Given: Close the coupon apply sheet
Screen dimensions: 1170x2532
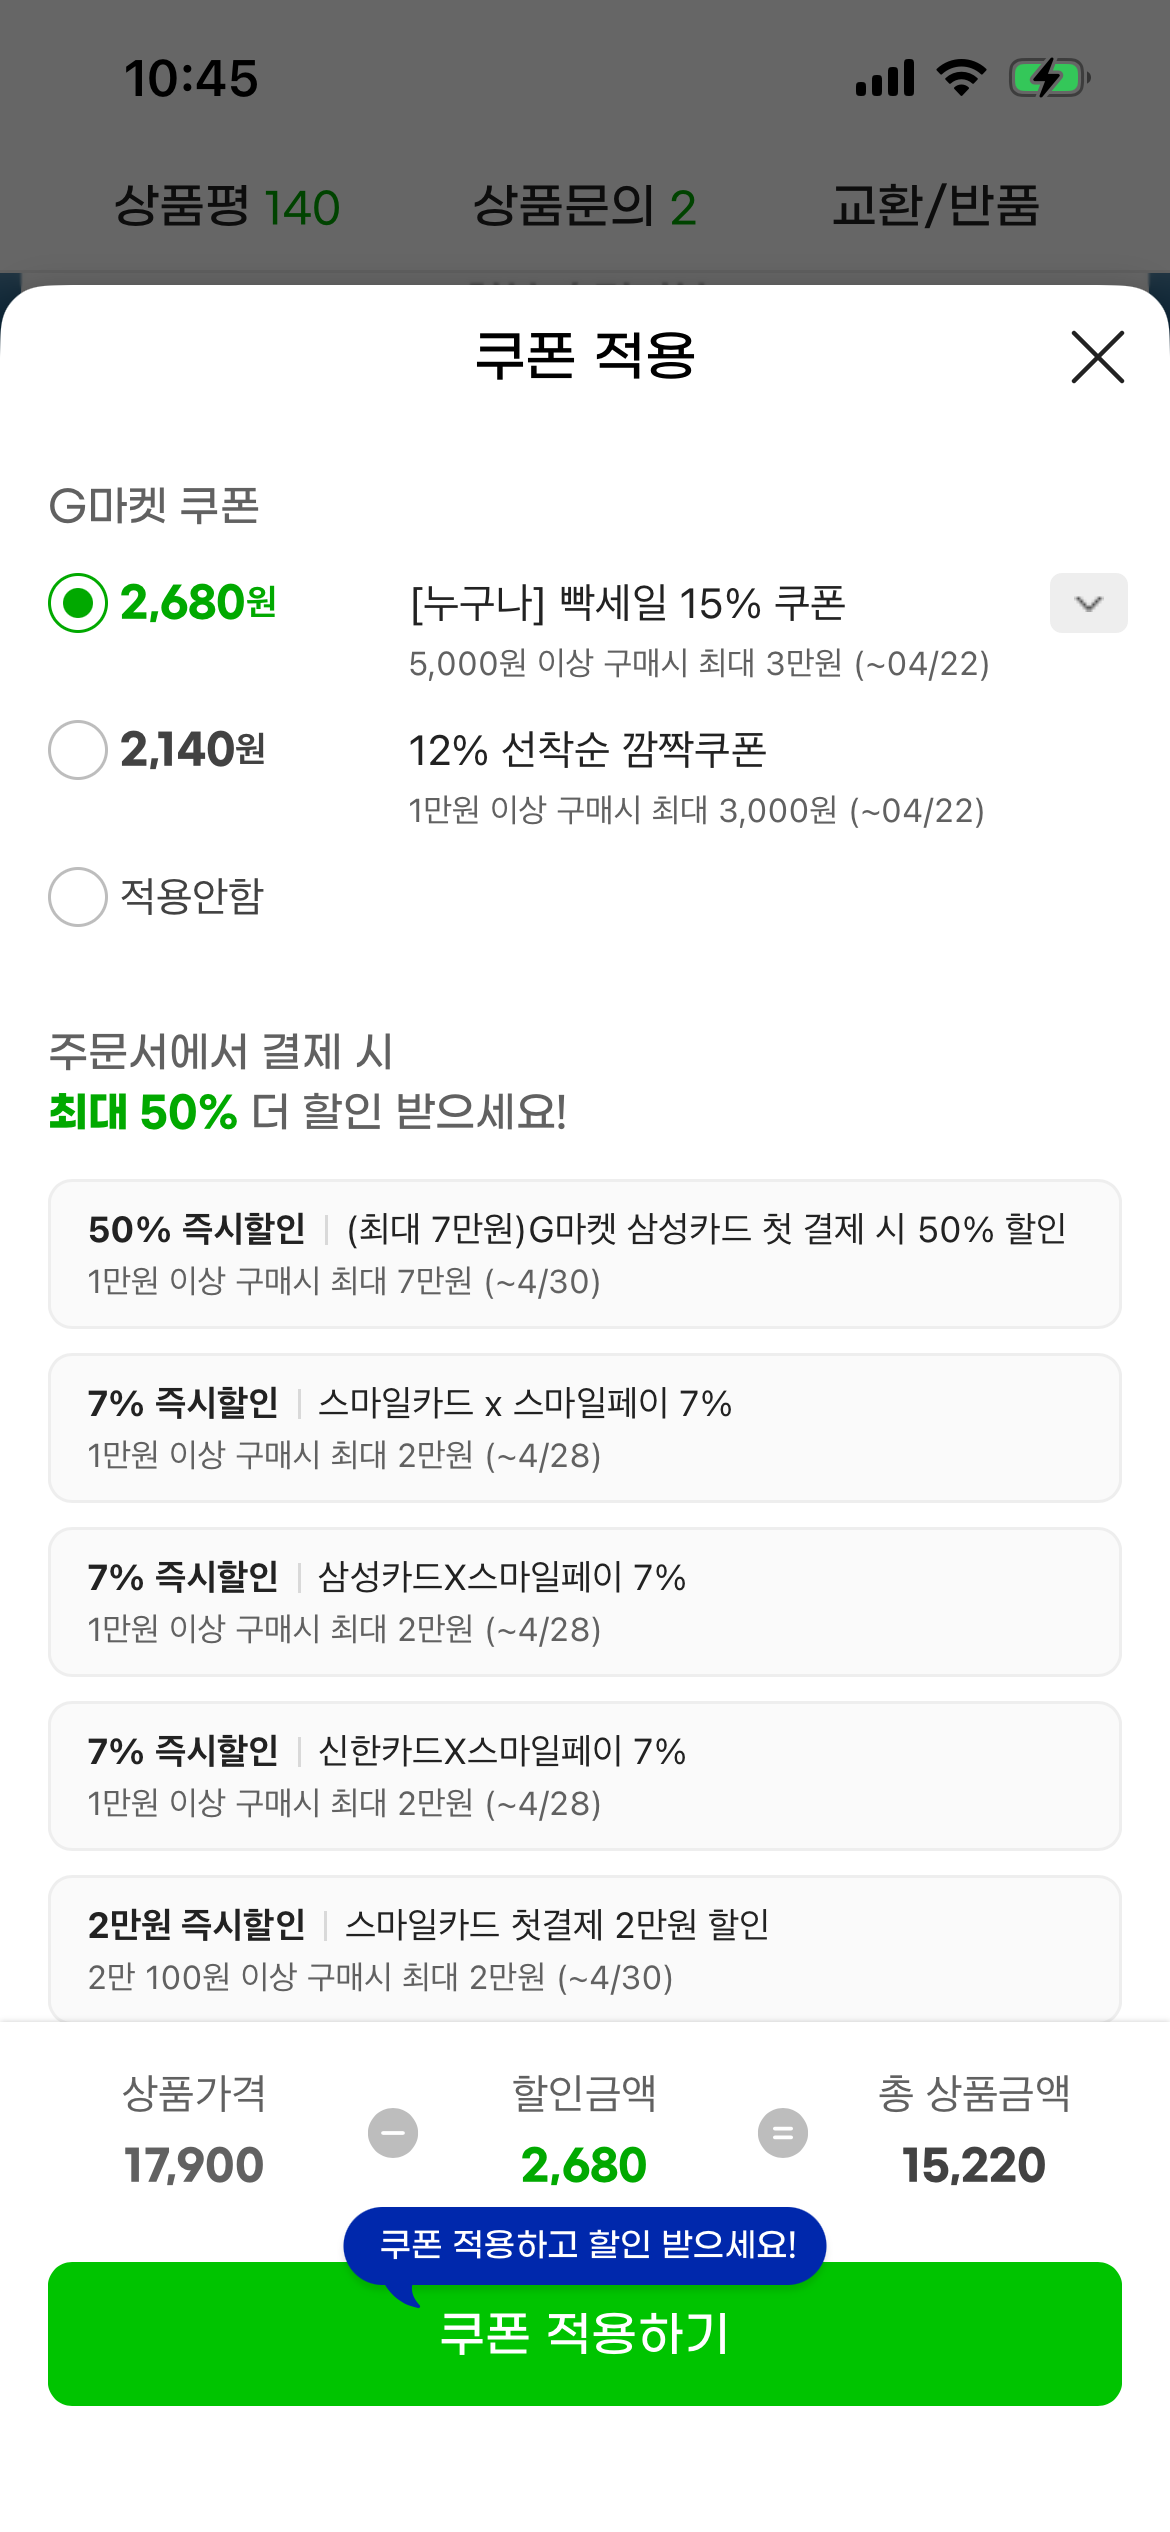Looking at the screenshot, I should [1097, 357].
